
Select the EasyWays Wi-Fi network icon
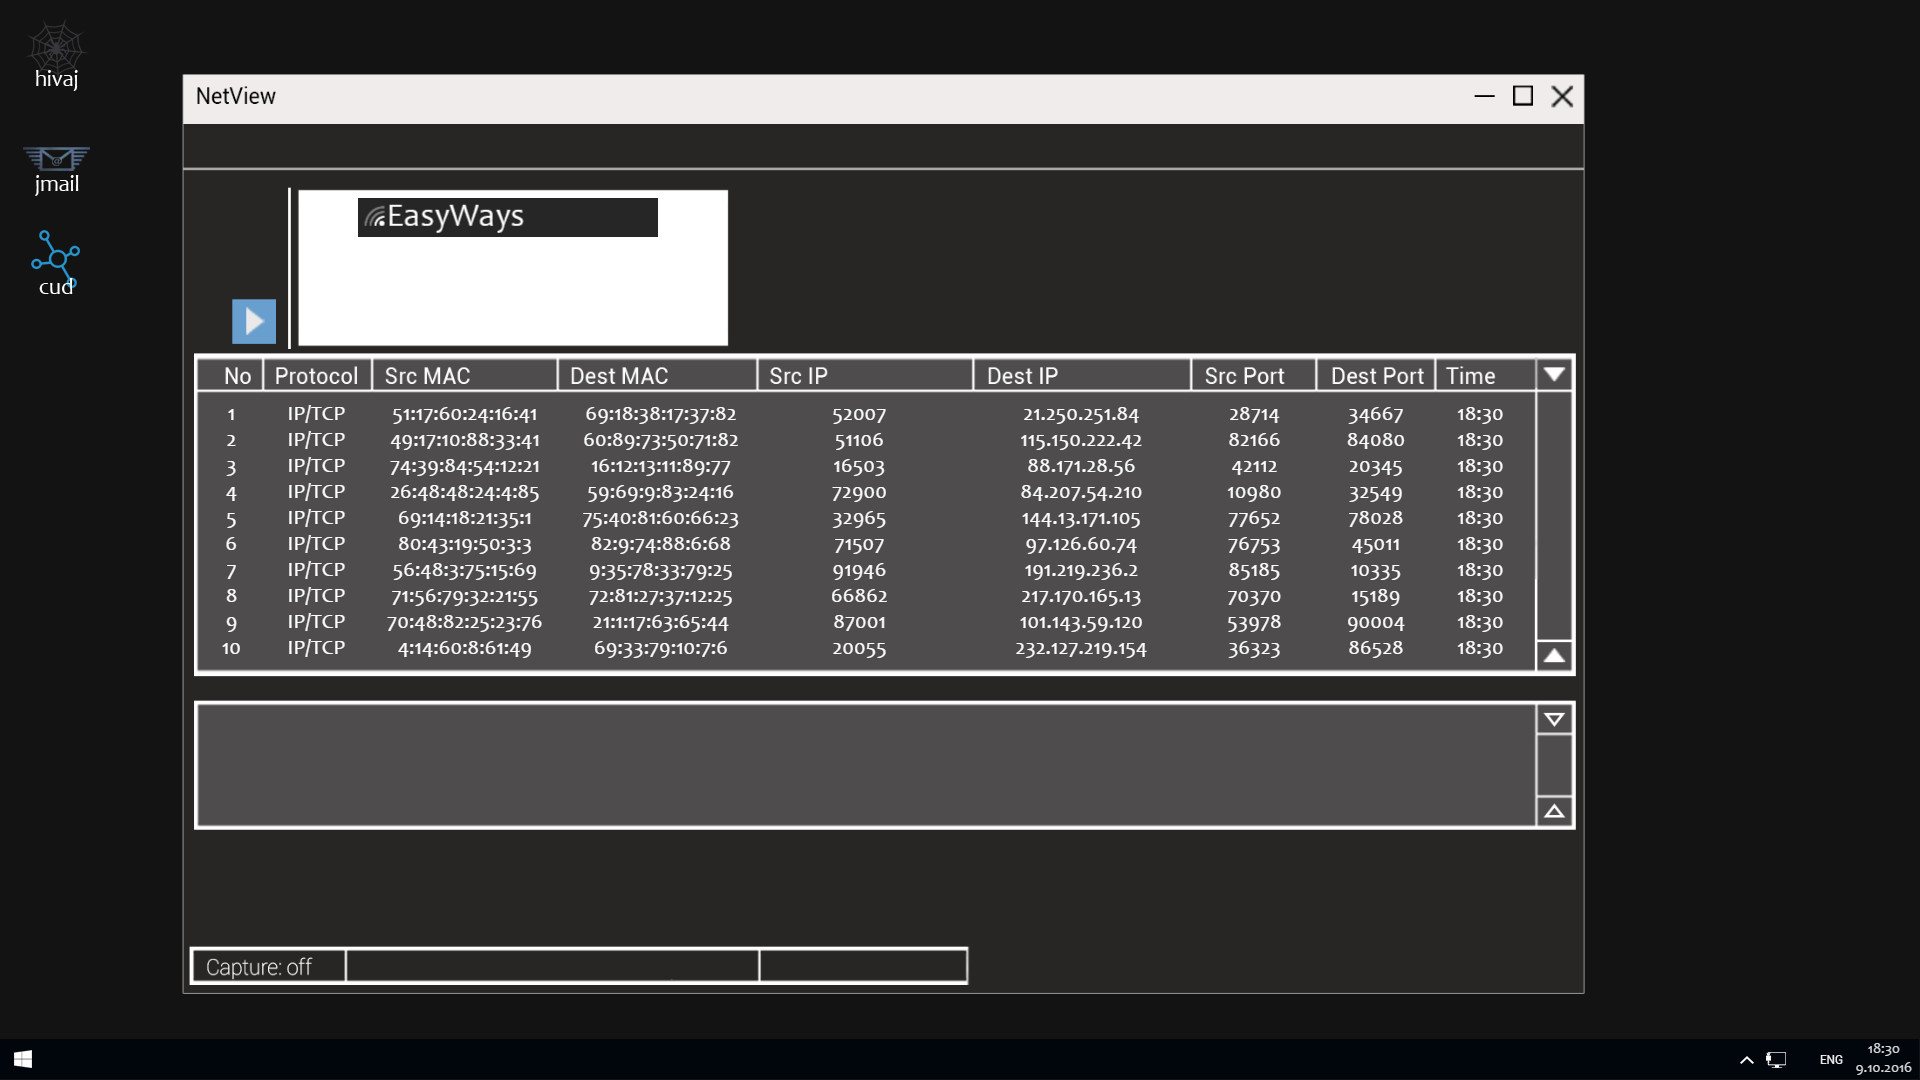pyautogui.click(x=506, y=216)
